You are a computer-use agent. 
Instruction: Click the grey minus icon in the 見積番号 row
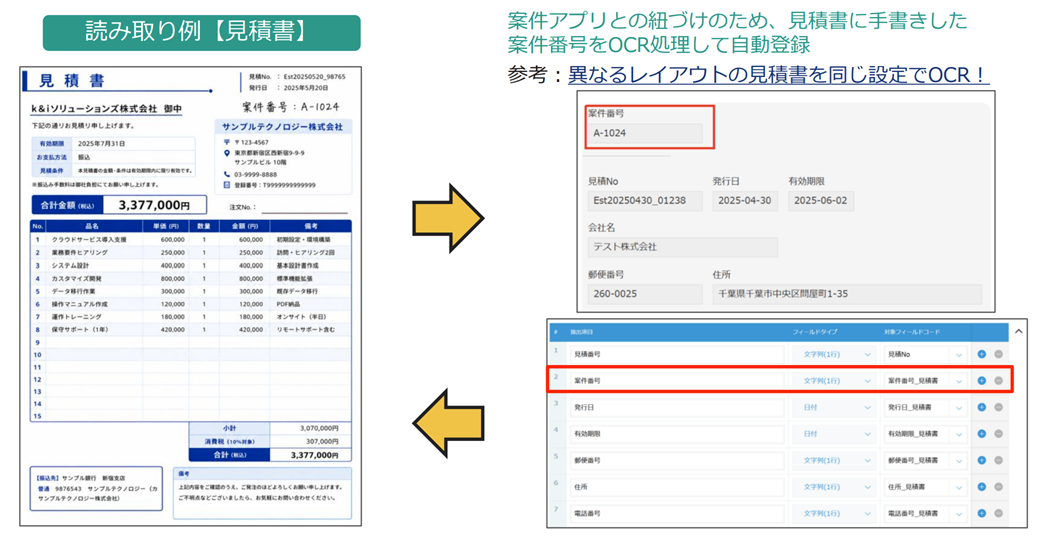(998, 354)
